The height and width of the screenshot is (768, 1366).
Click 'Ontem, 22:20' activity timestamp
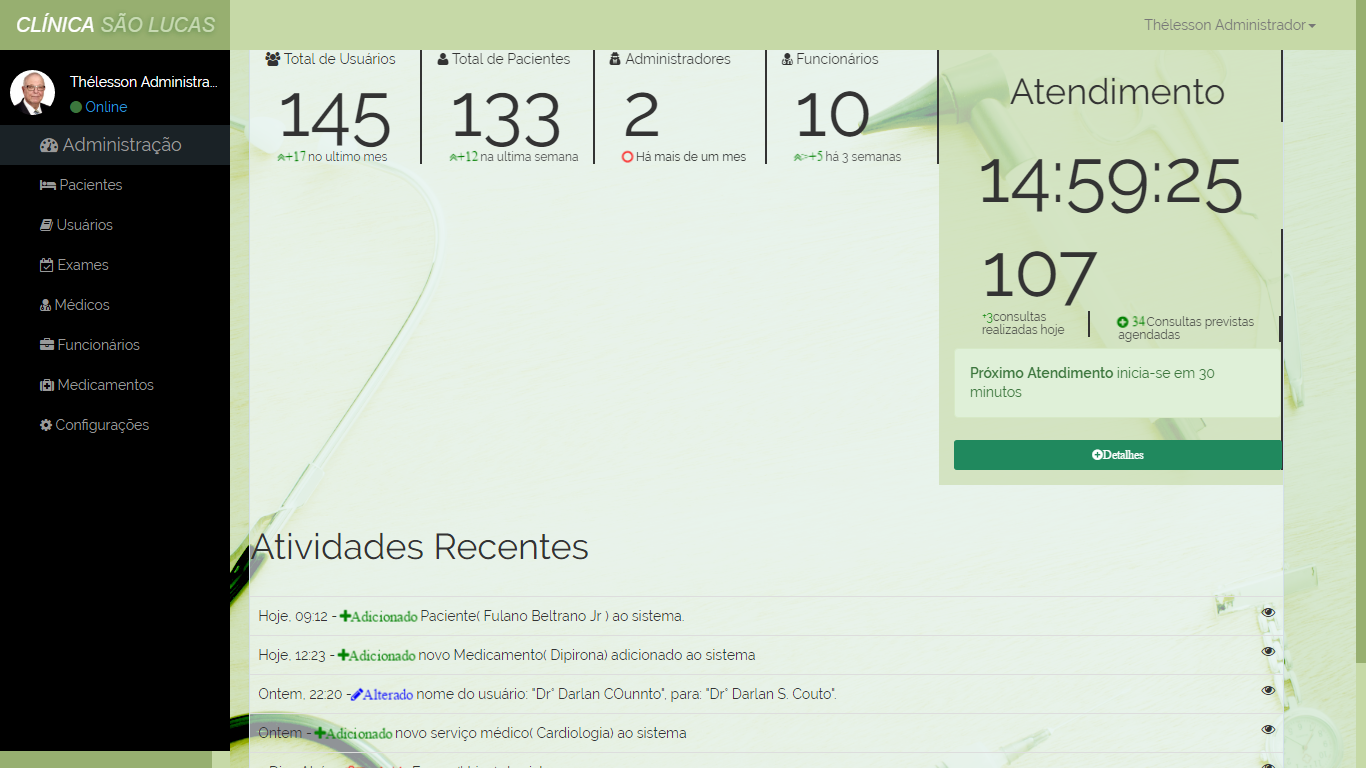click(x=300, y=694)
